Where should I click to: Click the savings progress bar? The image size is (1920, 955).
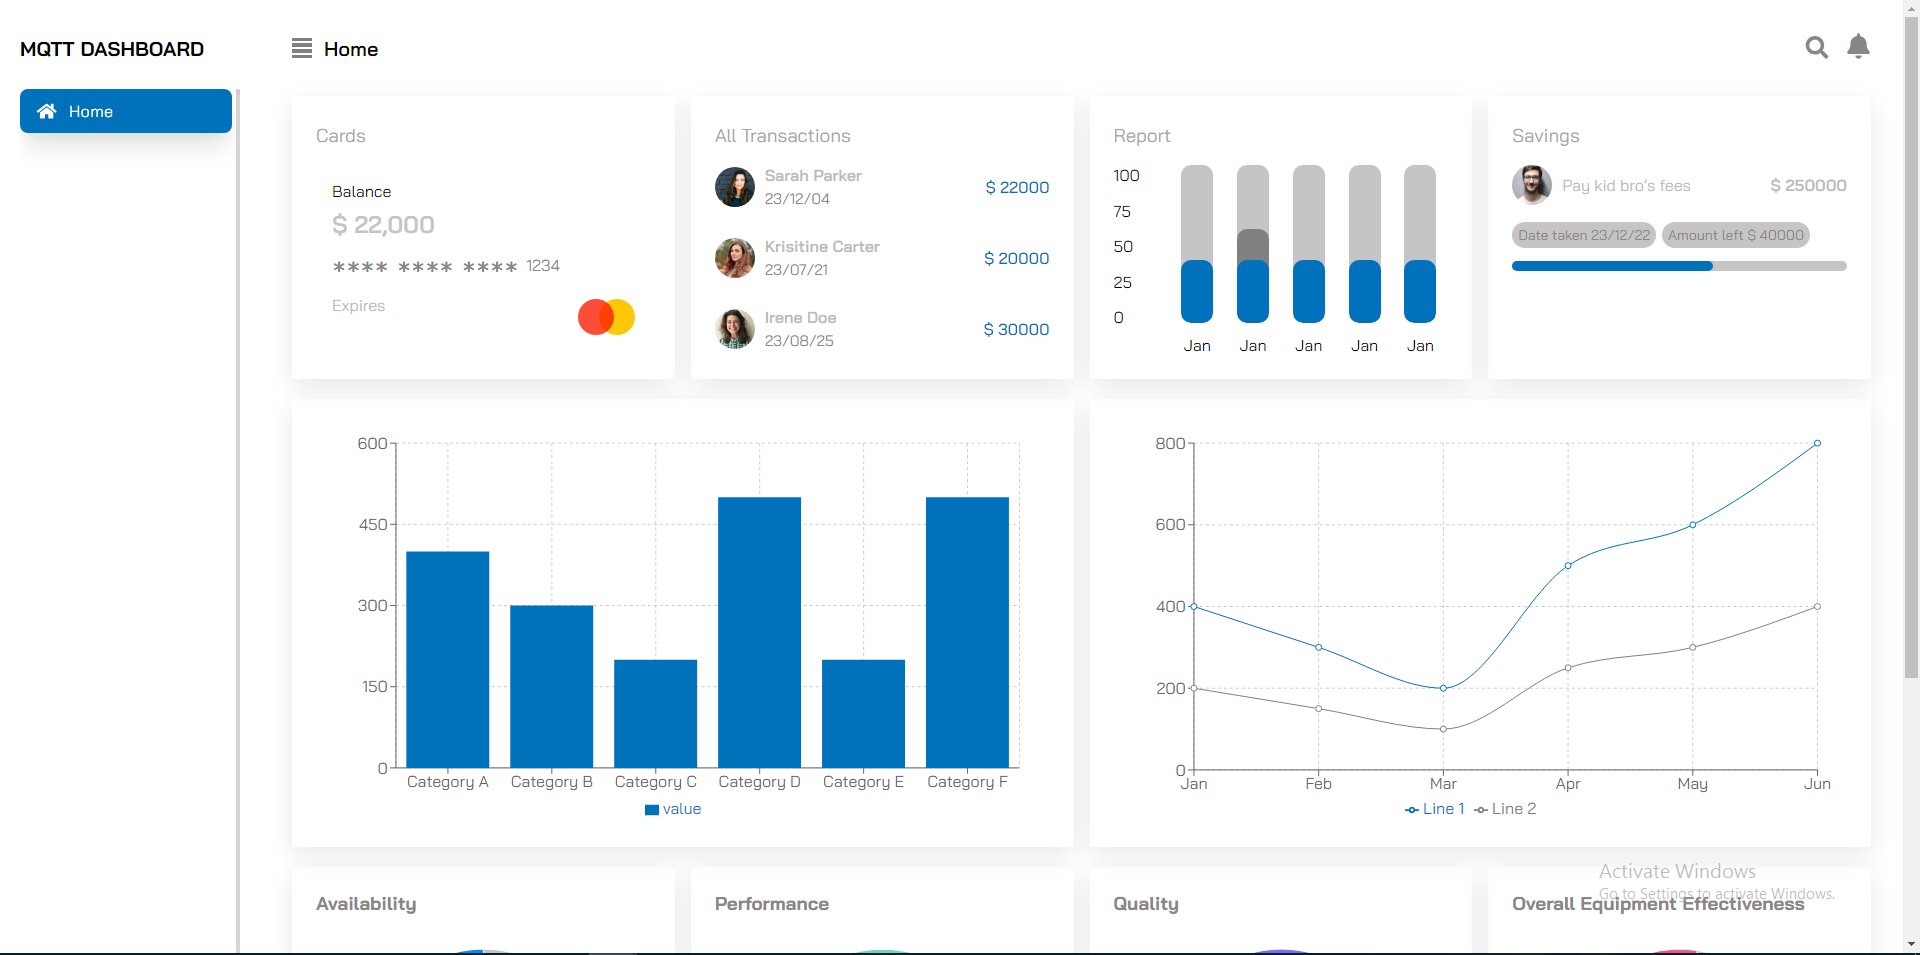[x=1678, y=266]
